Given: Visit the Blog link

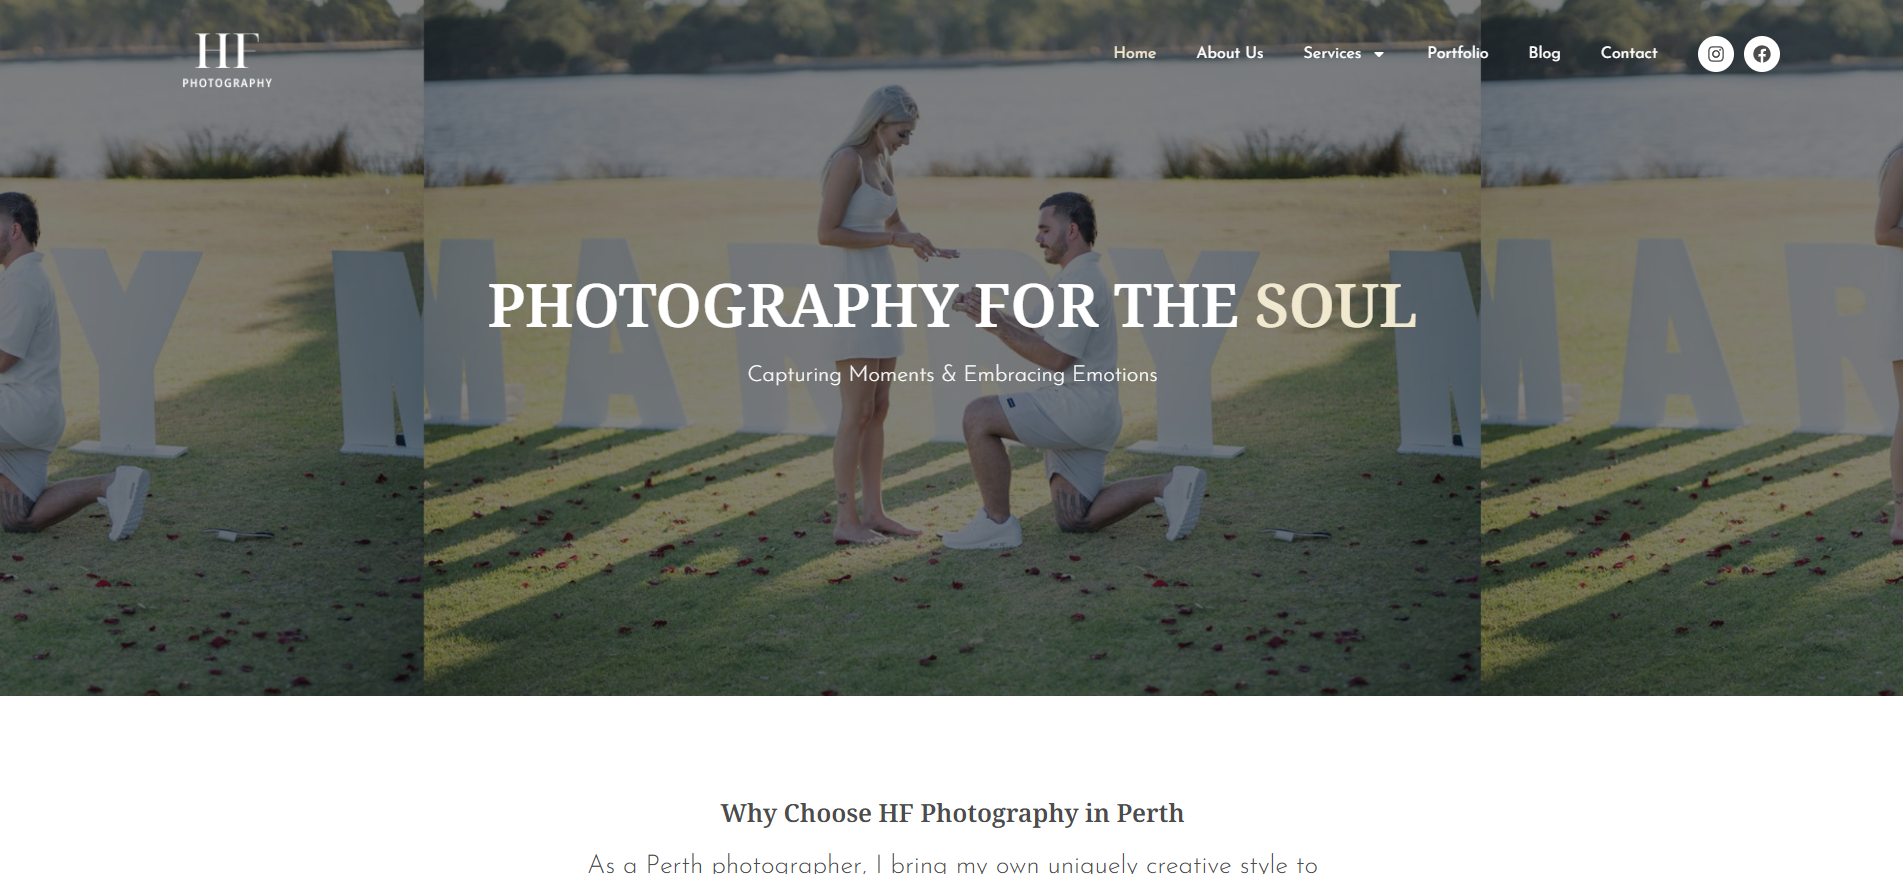Looking at the screenshot, I should (1544, 53).
